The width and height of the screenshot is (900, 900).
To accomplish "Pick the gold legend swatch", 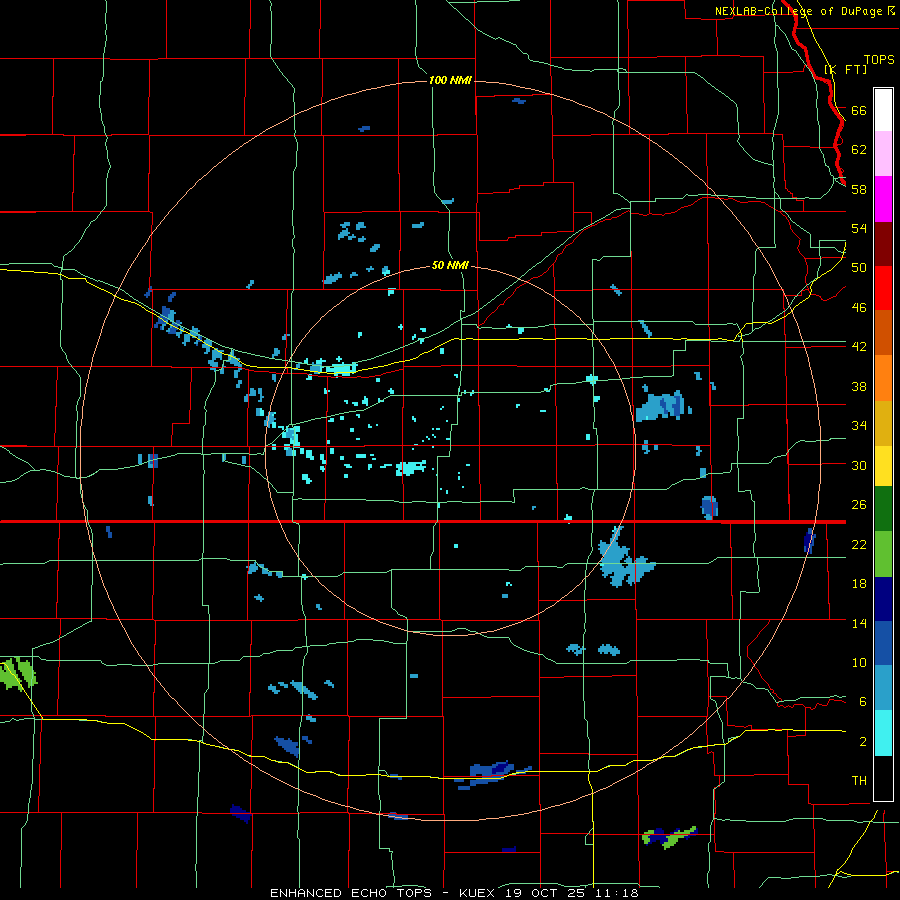I will [883, 423].
